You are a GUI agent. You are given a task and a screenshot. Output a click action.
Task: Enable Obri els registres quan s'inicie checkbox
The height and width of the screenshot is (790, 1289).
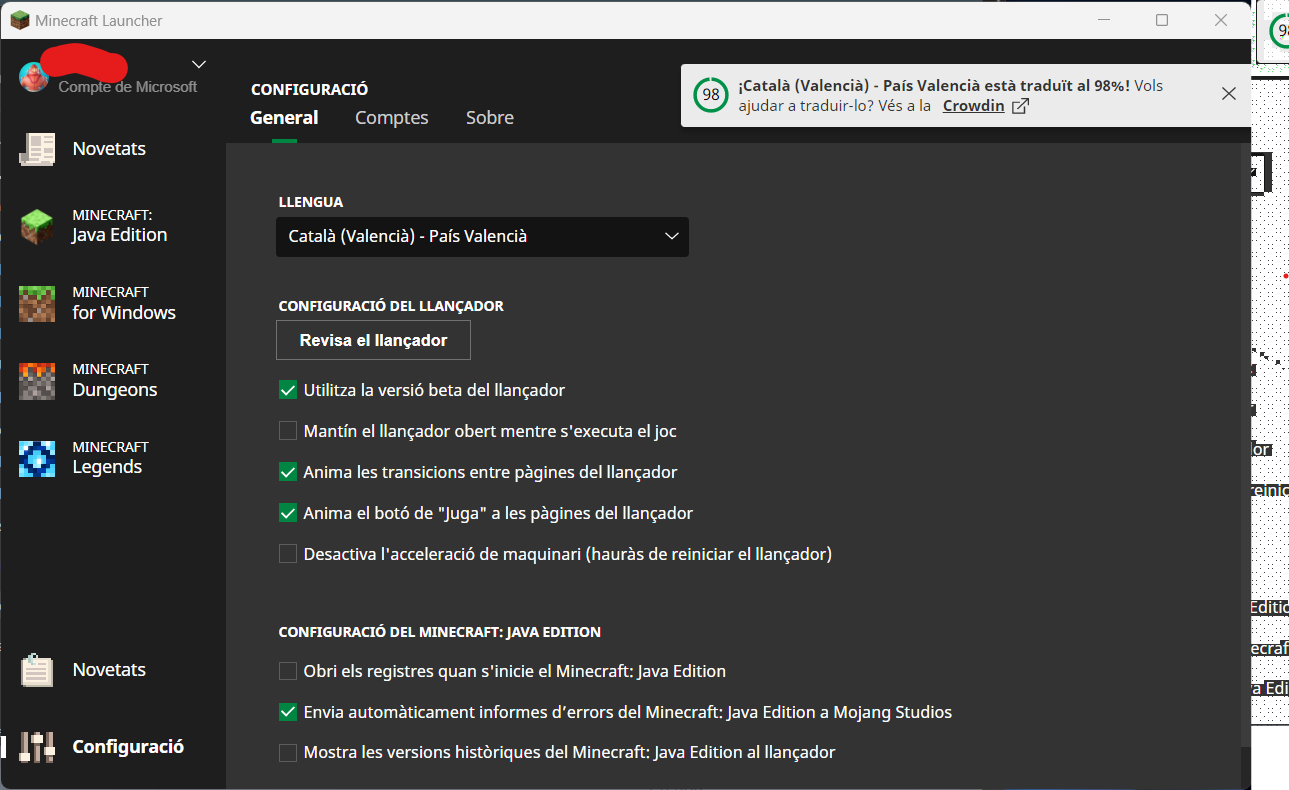[288, 671]
